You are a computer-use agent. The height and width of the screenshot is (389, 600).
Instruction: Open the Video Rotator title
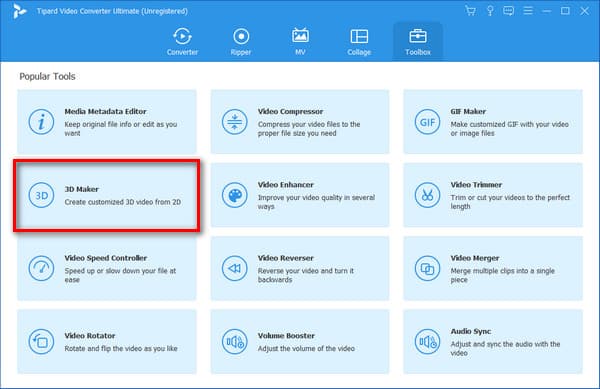90,336
